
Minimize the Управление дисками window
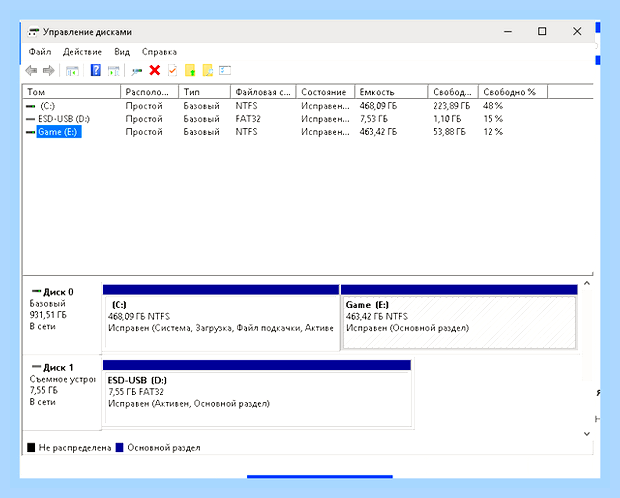508,31
